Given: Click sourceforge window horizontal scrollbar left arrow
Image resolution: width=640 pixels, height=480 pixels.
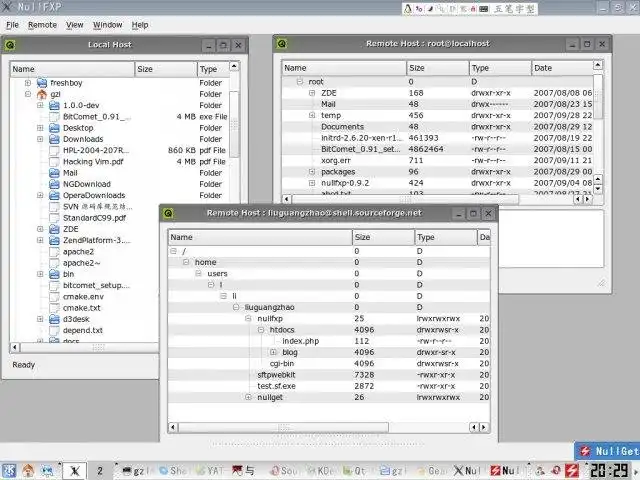Looking at the screenshot, I should [173, 427].
